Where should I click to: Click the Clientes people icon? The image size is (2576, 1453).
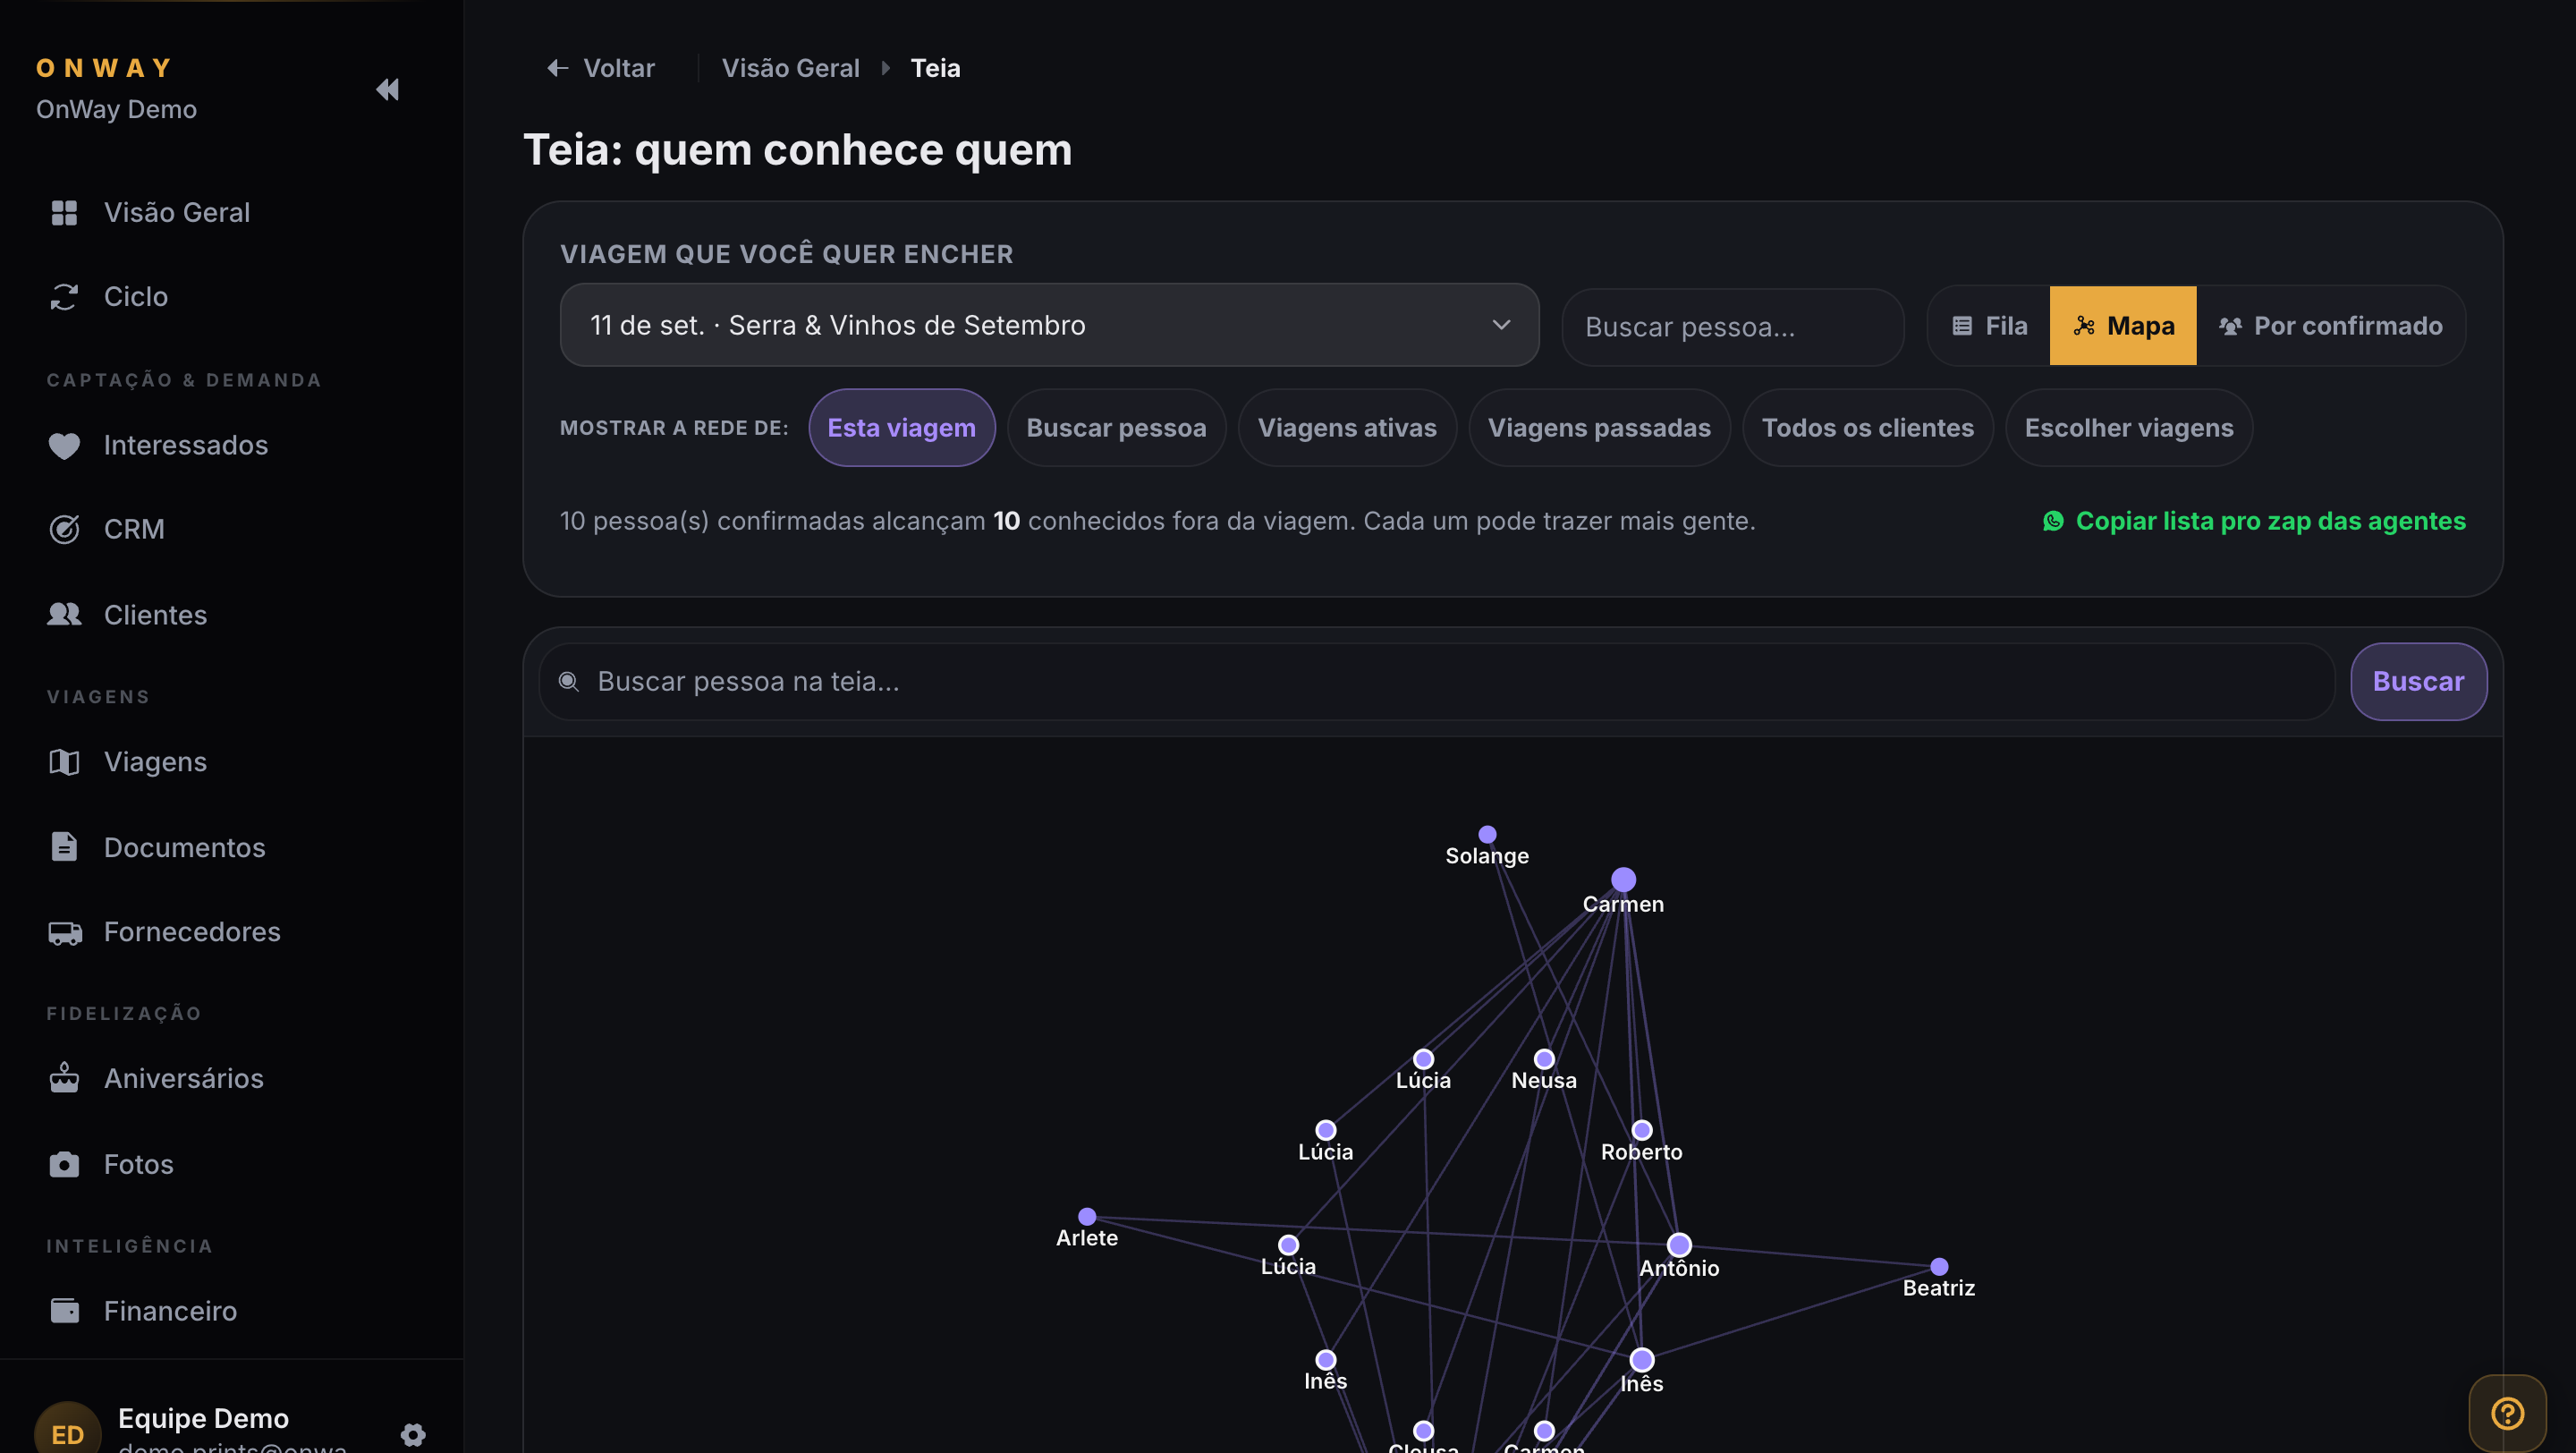click(64, 614)
